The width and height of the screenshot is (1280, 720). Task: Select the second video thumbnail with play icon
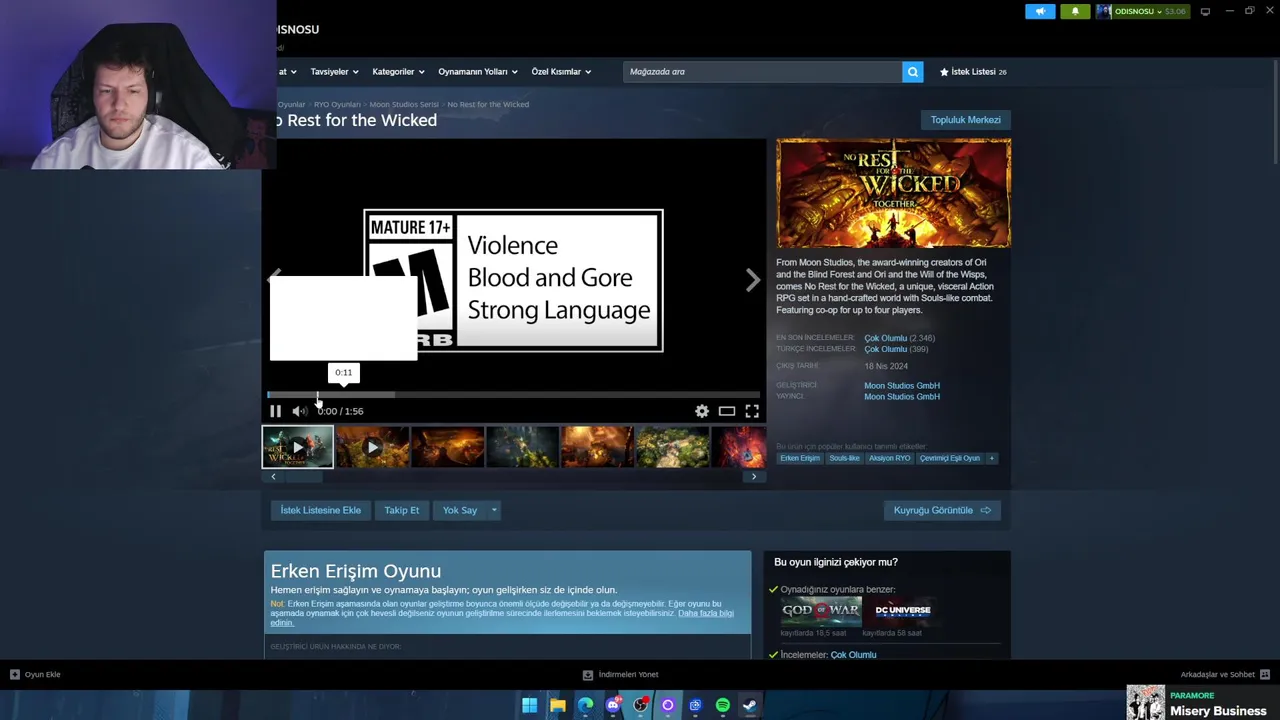click(373, 447)
